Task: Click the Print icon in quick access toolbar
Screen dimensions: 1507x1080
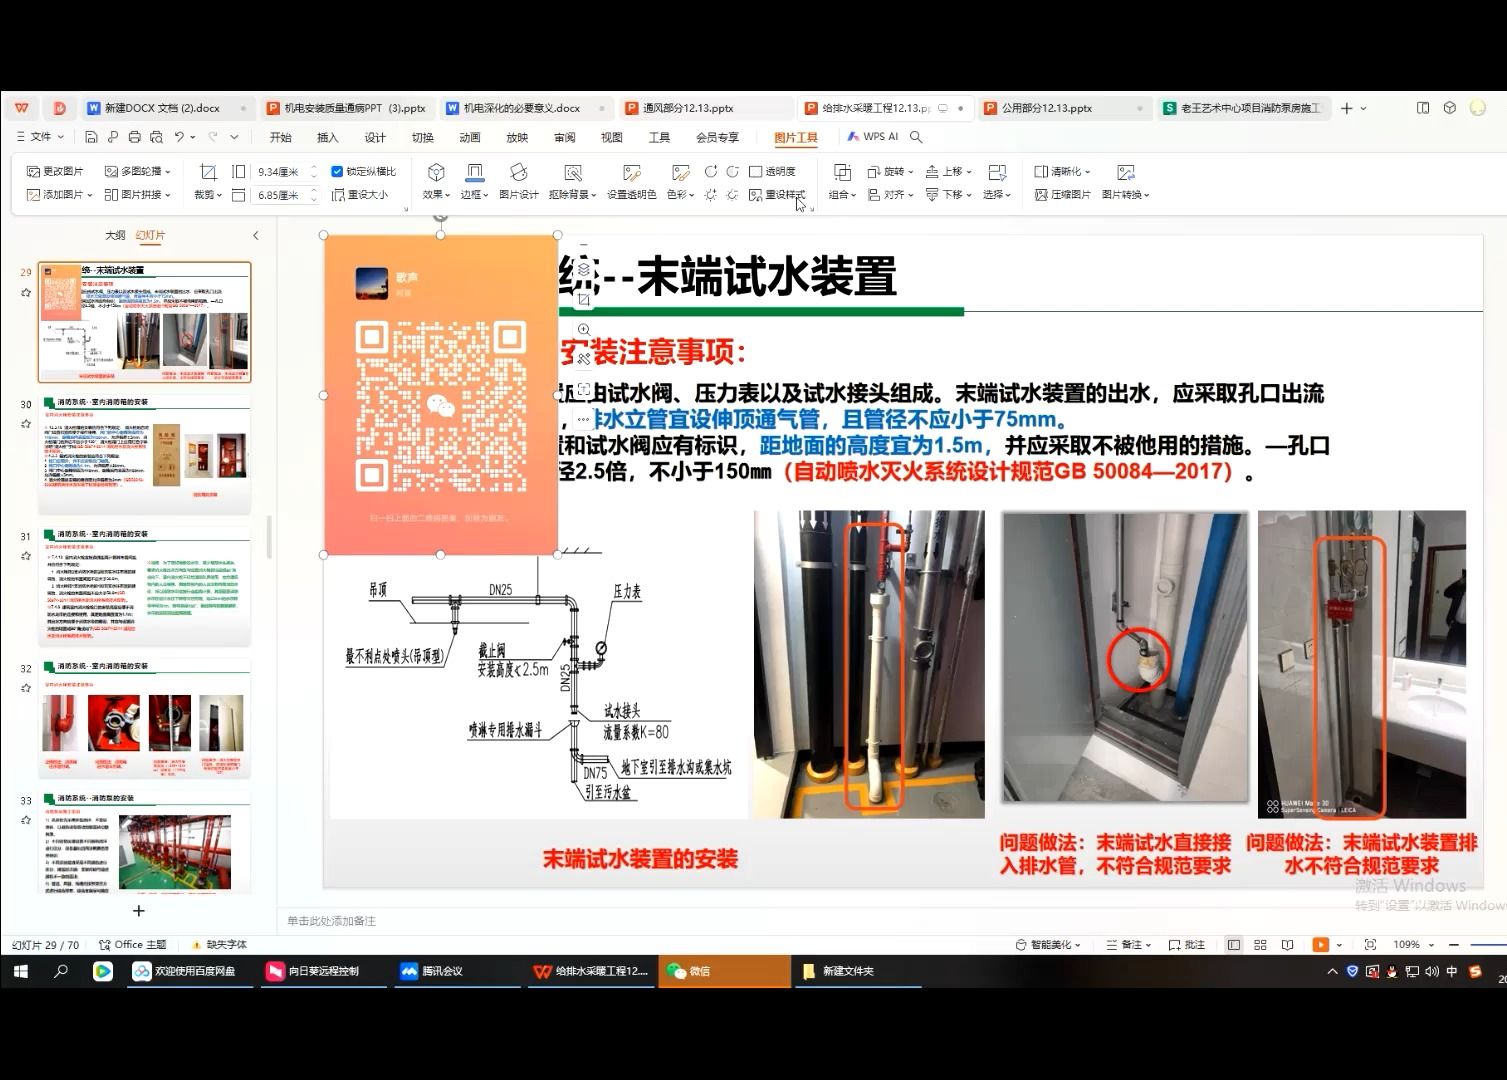Action: click(134, 137)
